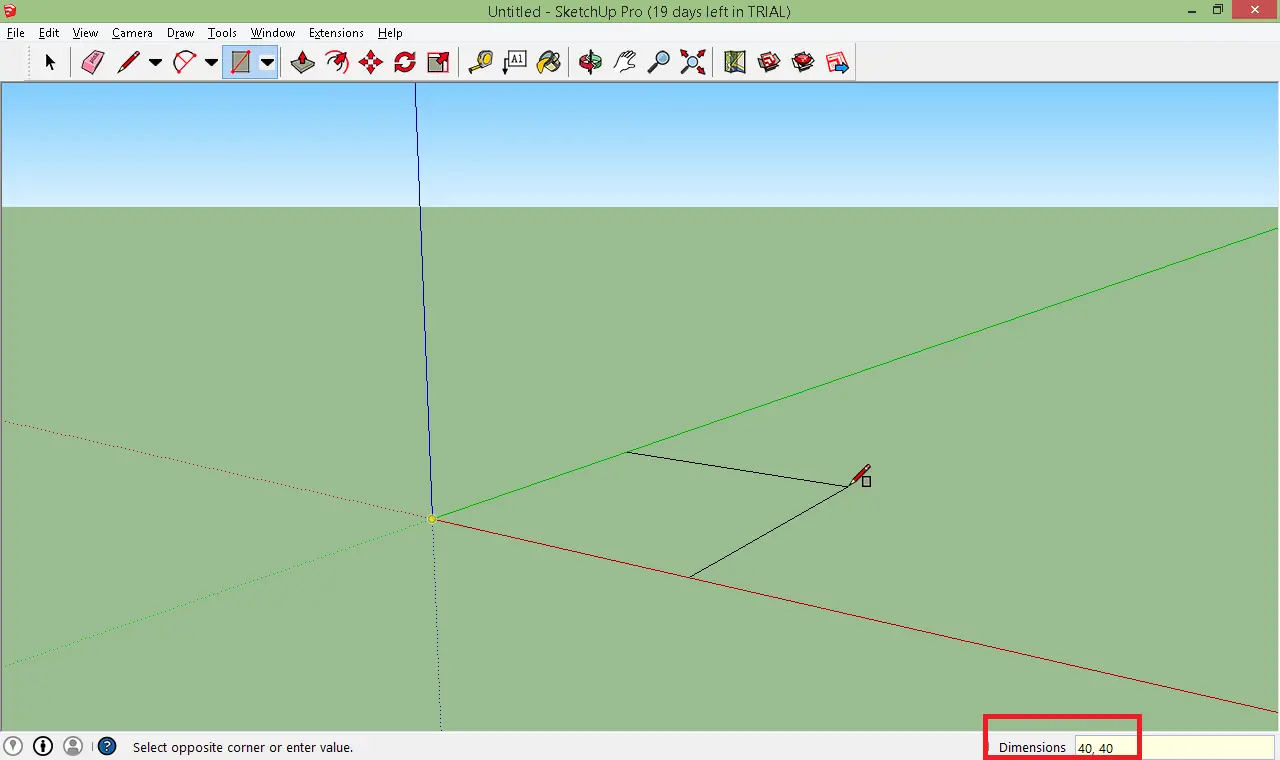The width and height of the screenshot is (1280, 760).
Task: Click the SketchUp logo in title bar
Action: 11,10
